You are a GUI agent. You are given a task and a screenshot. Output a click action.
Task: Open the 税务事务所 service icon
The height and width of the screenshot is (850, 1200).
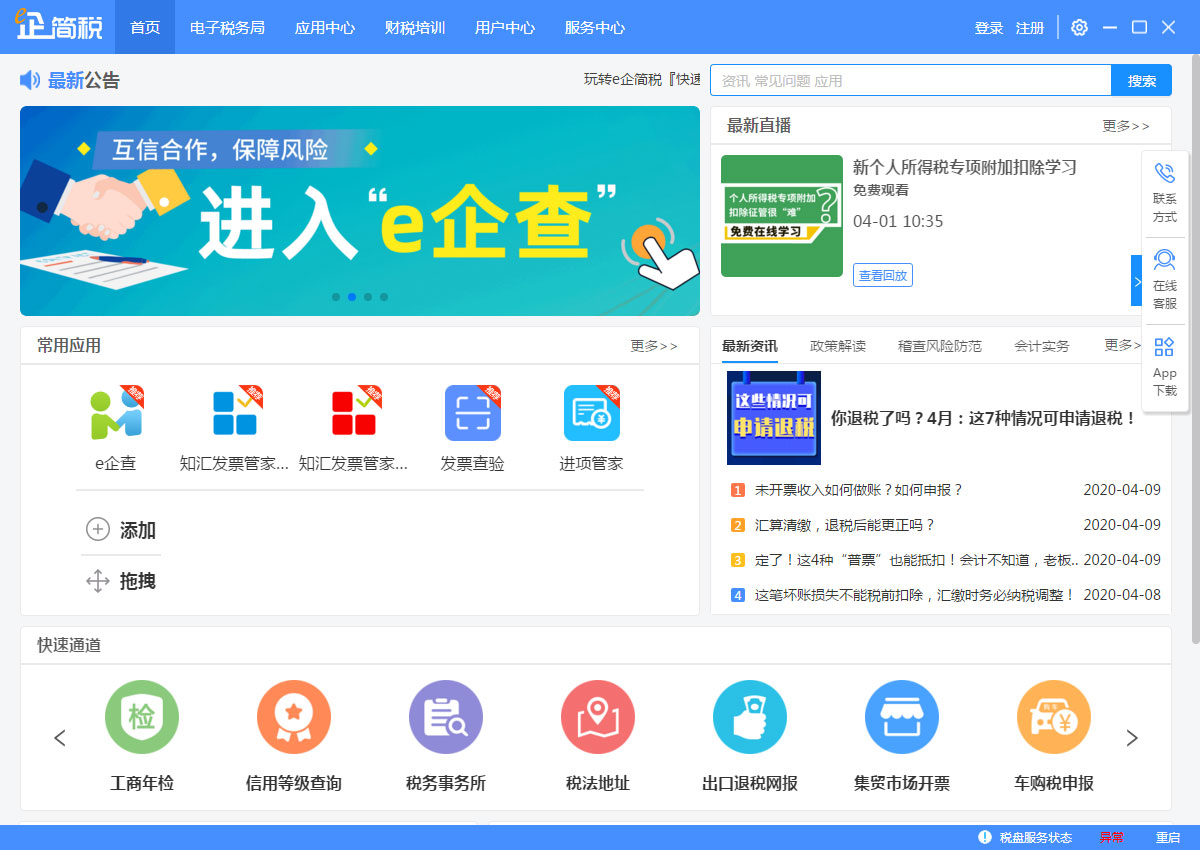pos(445,717)
